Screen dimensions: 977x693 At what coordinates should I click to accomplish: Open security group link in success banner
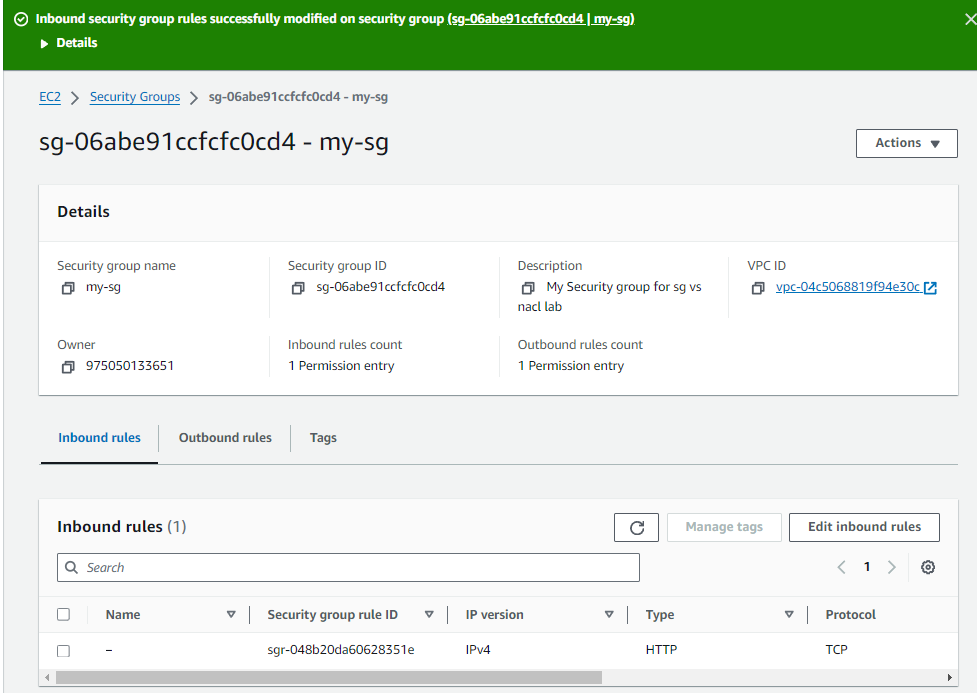click(x=541, y=19)
